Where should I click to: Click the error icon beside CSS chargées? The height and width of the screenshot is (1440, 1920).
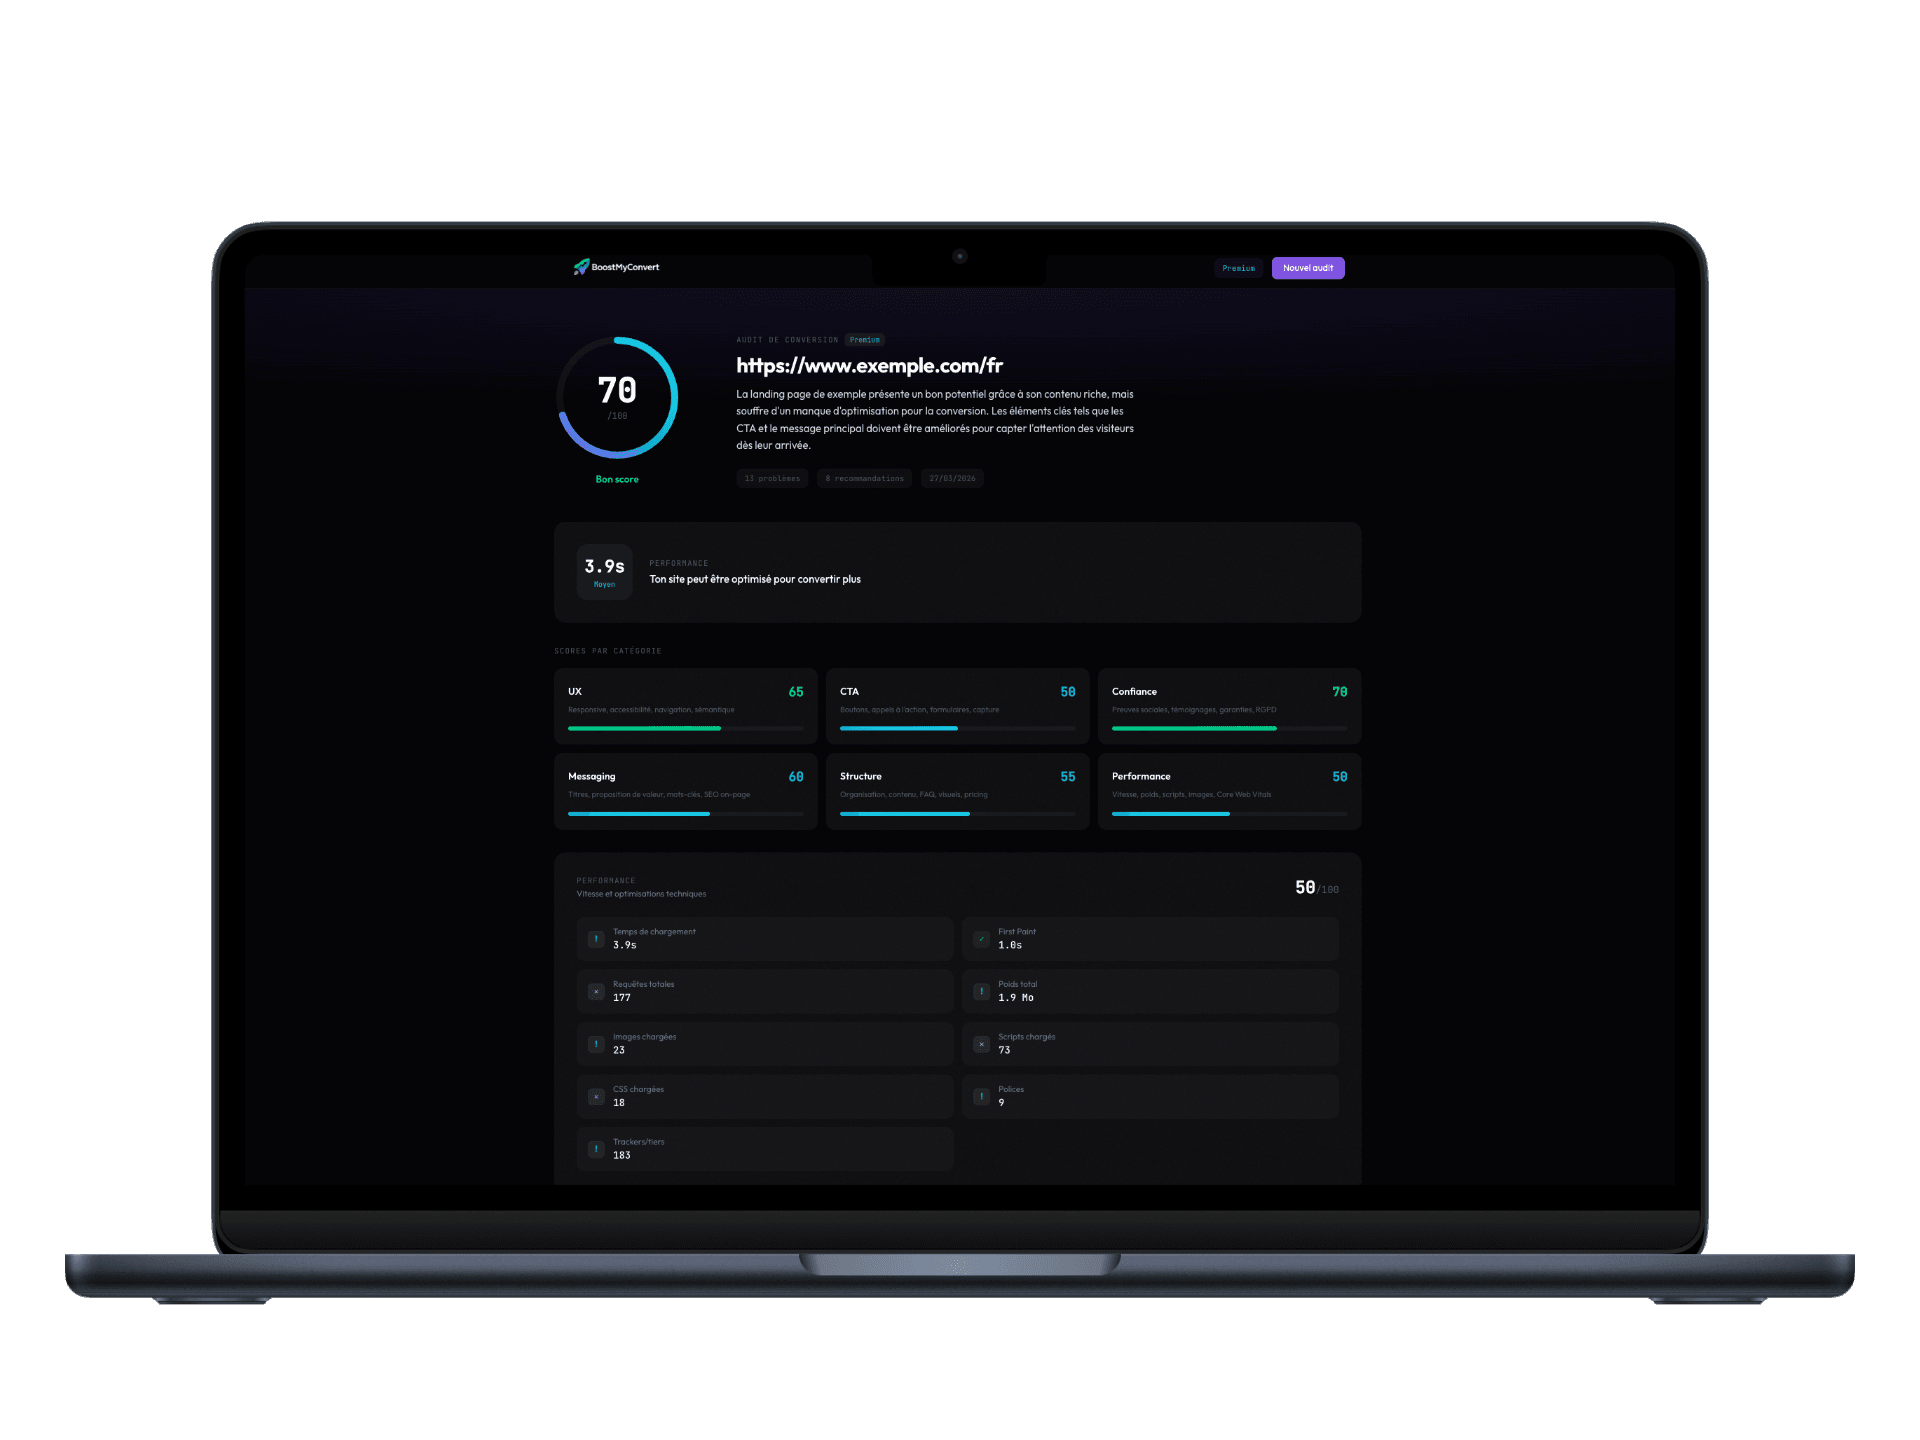coord(596,1096)
